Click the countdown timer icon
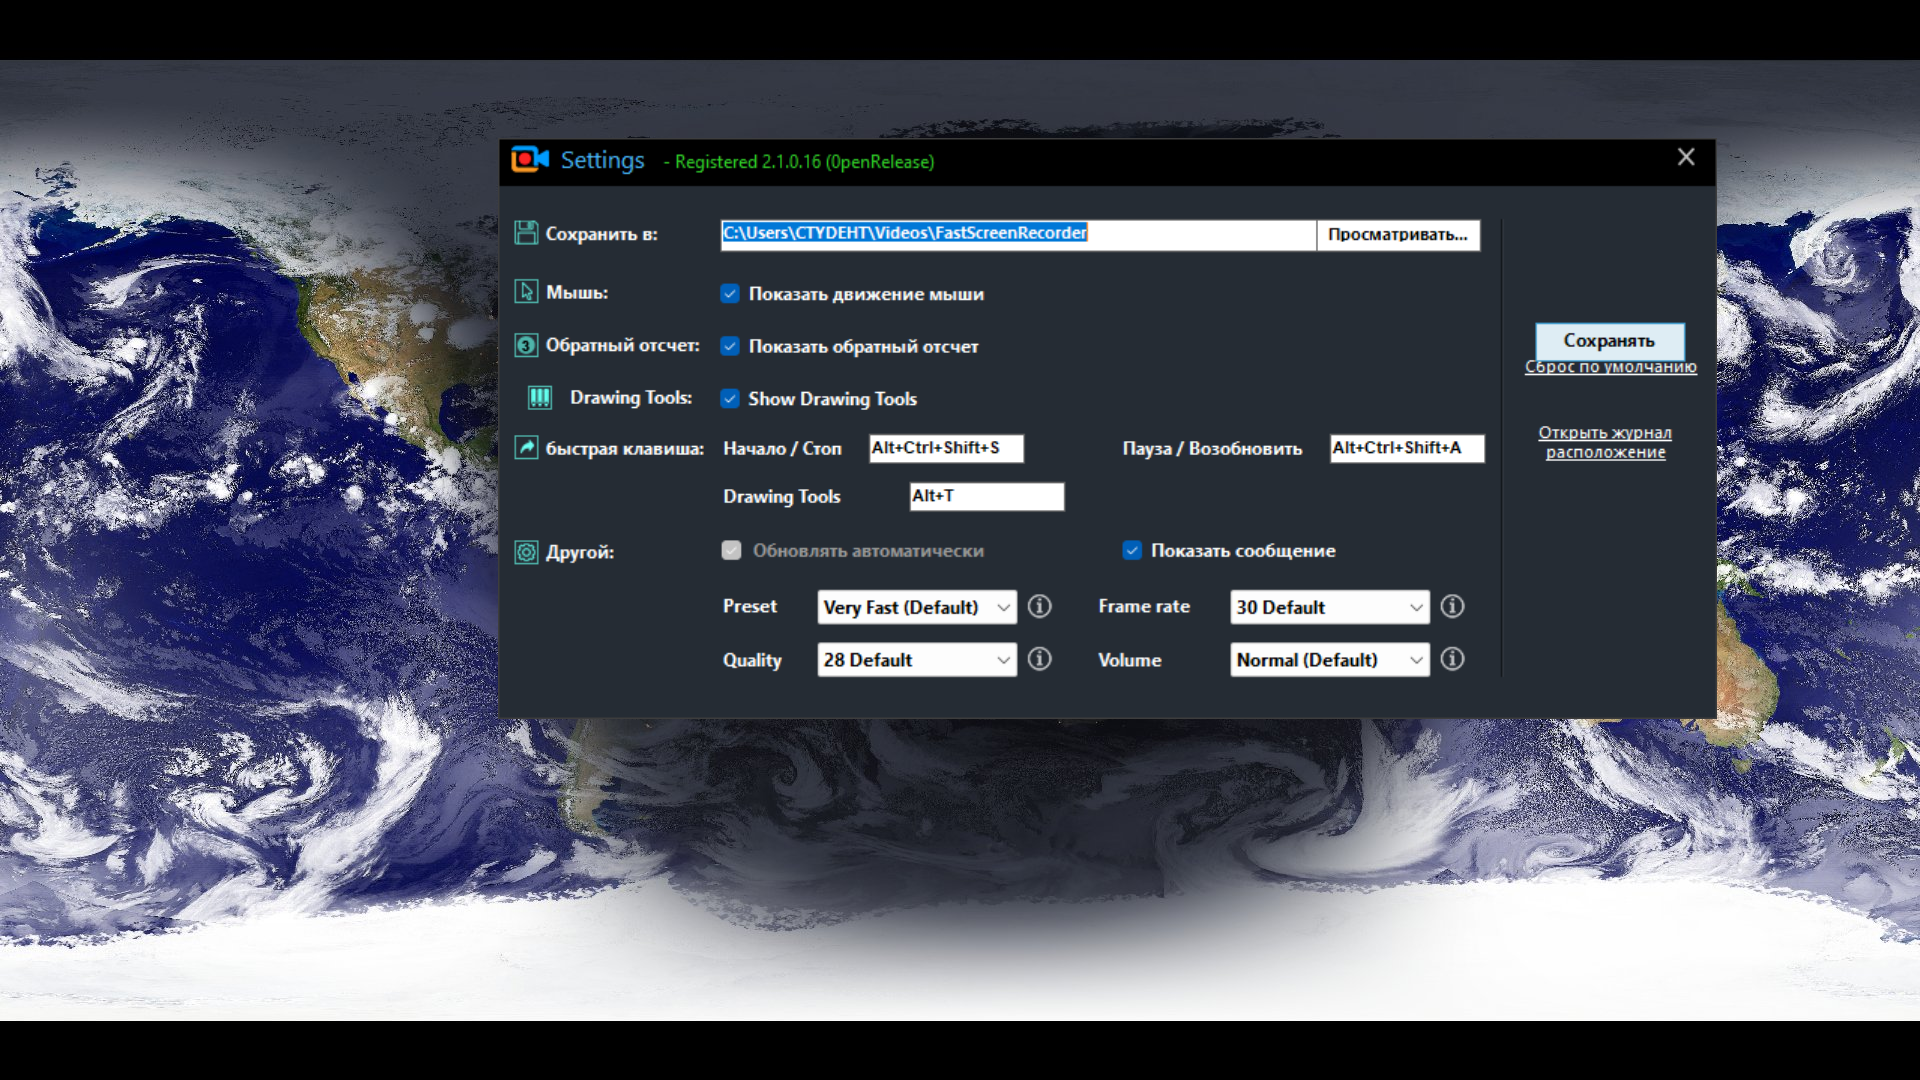 coord(526,345)
